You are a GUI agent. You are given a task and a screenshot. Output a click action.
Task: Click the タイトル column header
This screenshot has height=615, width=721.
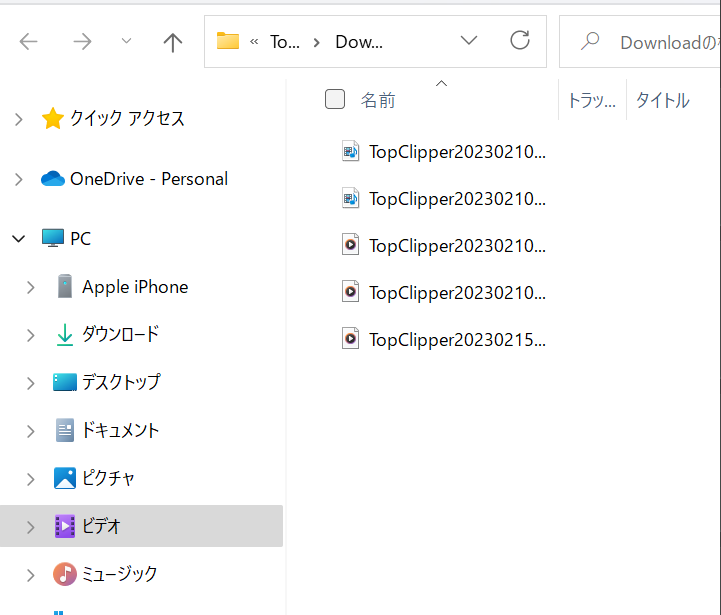662,100
